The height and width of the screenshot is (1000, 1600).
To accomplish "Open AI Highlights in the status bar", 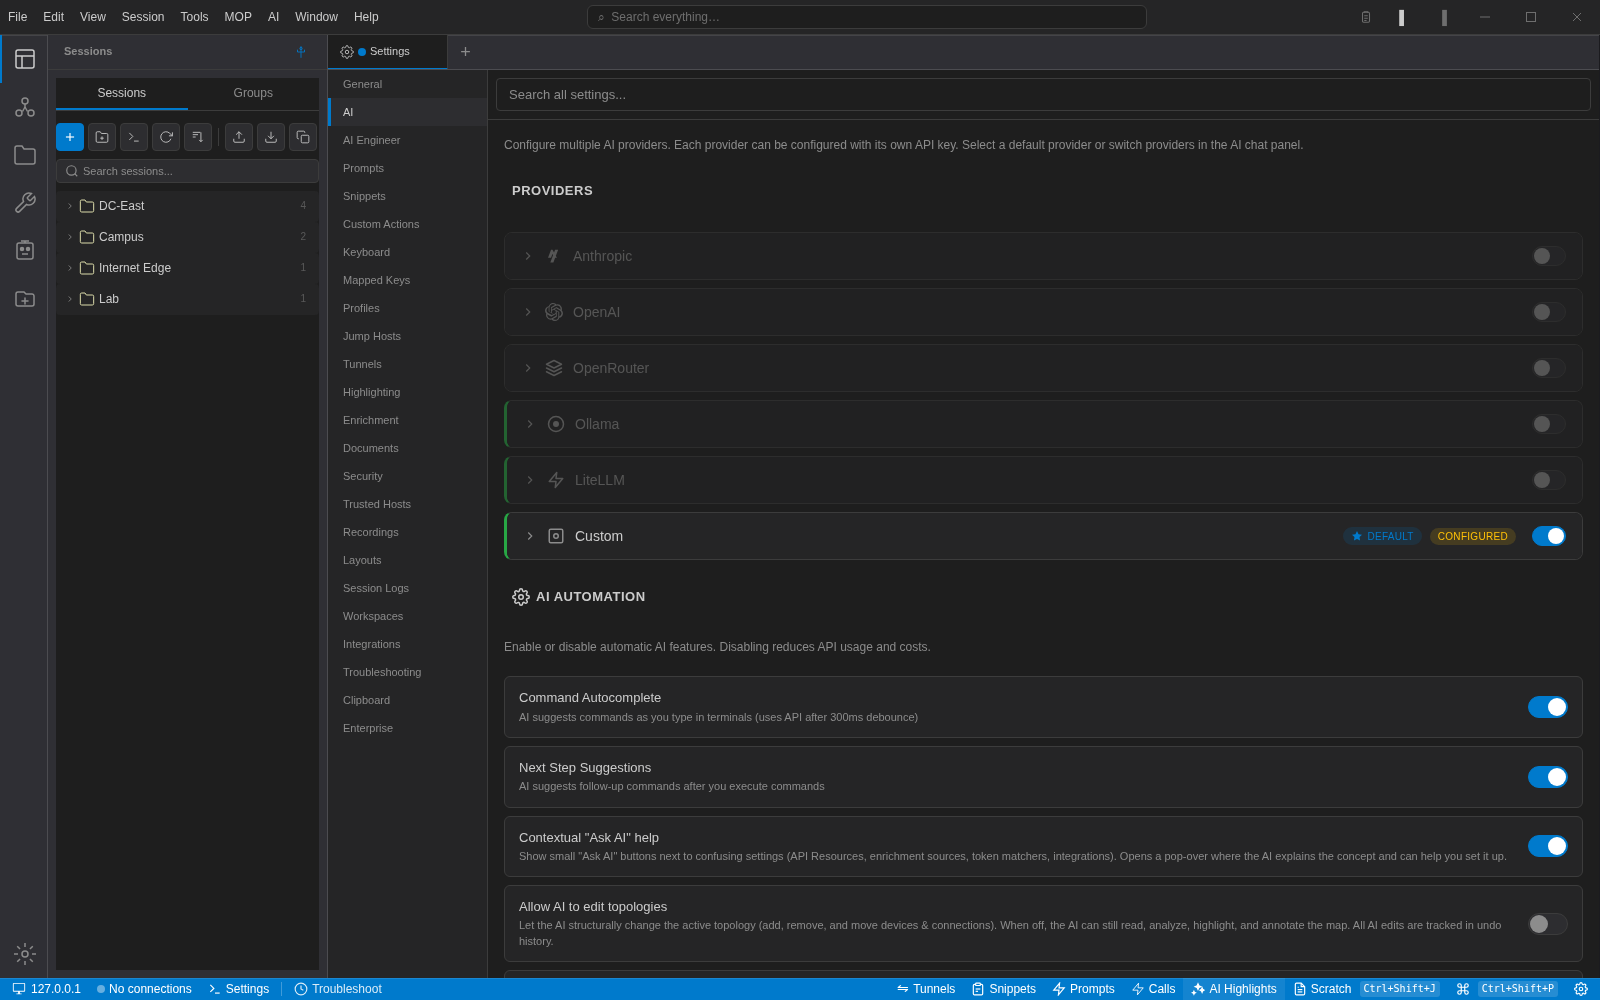I will click(x=1234, y=989).
